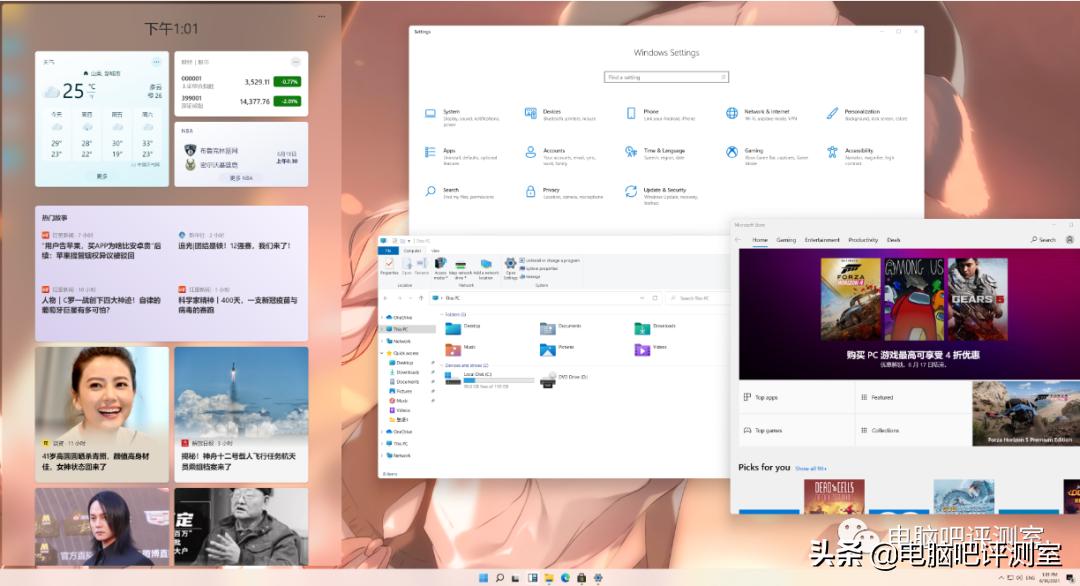
Task: Open Search in the Microsoft Store
Action: pos(1046,239)
